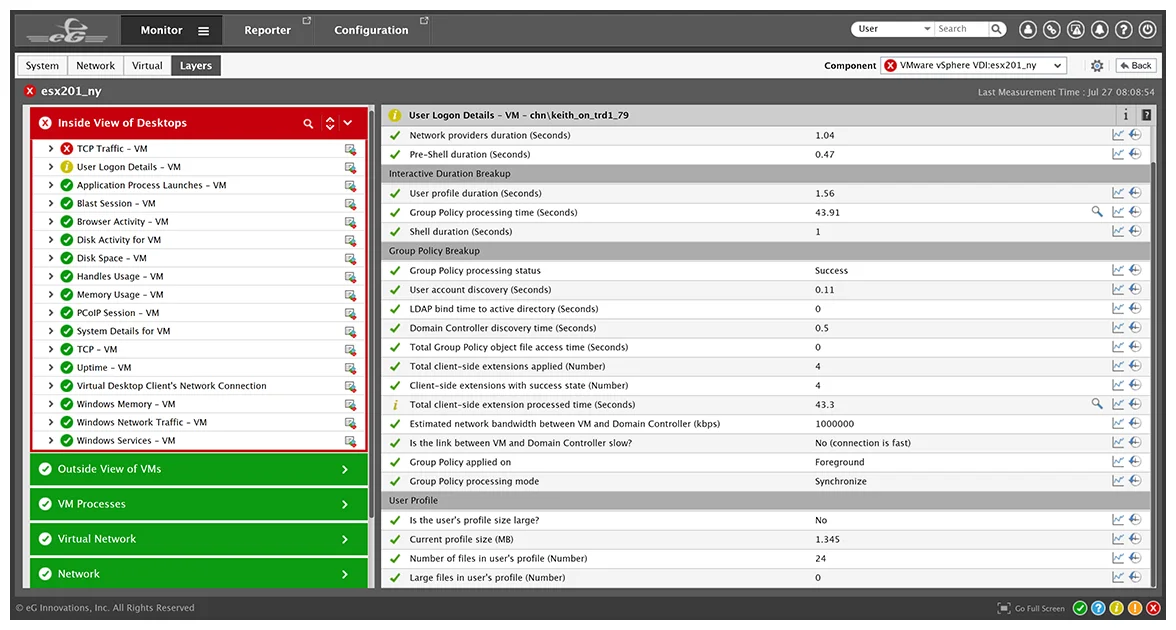The width and height of the screenshot is (1176, 630).
Task: Open the edit icon for User Logon Details - VM
Action: [350, 167]
